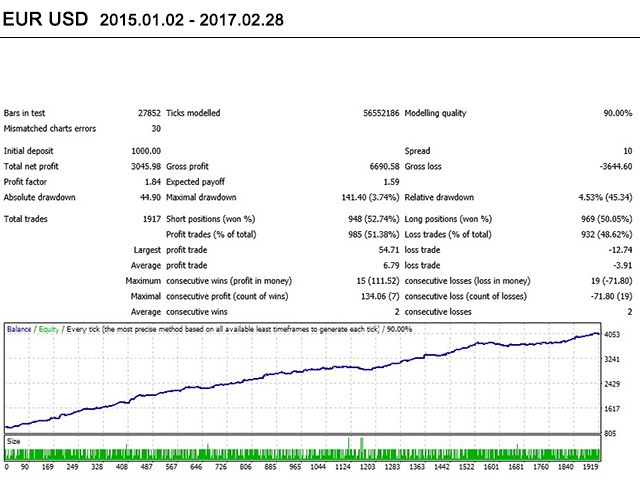The height and width of the screenshot is (480, 640).
Task: Select average loss trade value -3.91
Action: (x=622, y=265)
